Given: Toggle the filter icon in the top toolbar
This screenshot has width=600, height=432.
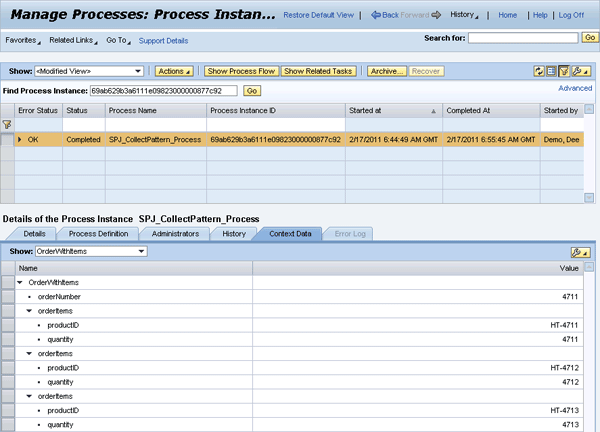Looking at the screenshot, I should point(563,71).
